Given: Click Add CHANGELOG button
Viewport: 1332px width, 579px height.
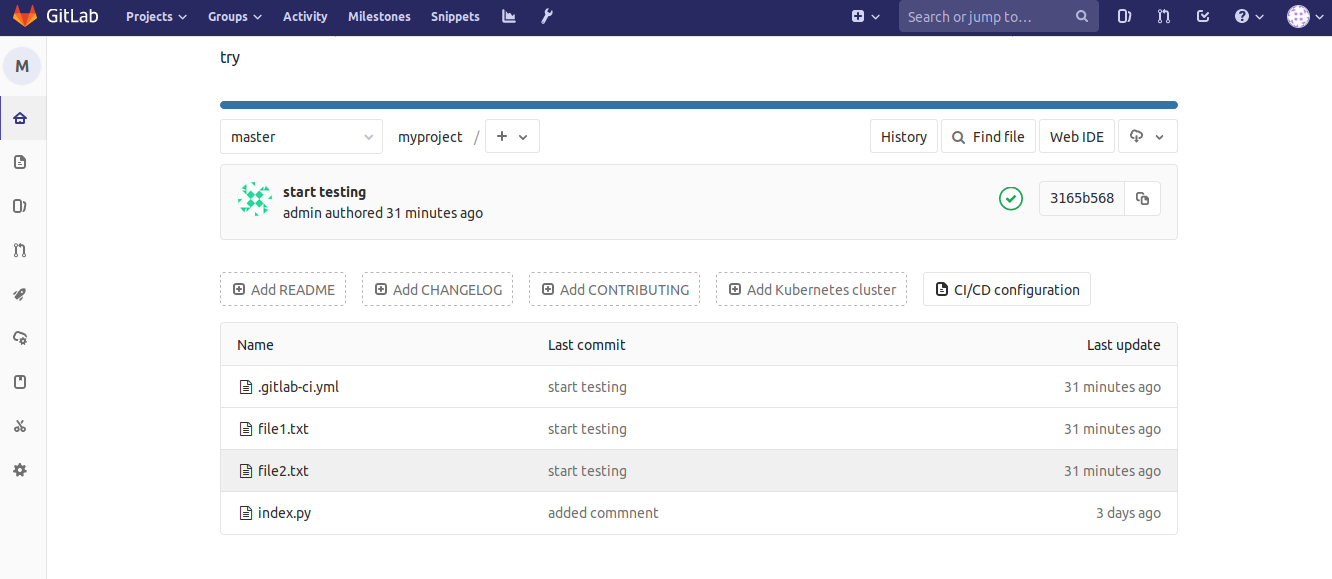Looking at the screenshot, I should coord(438,289).
